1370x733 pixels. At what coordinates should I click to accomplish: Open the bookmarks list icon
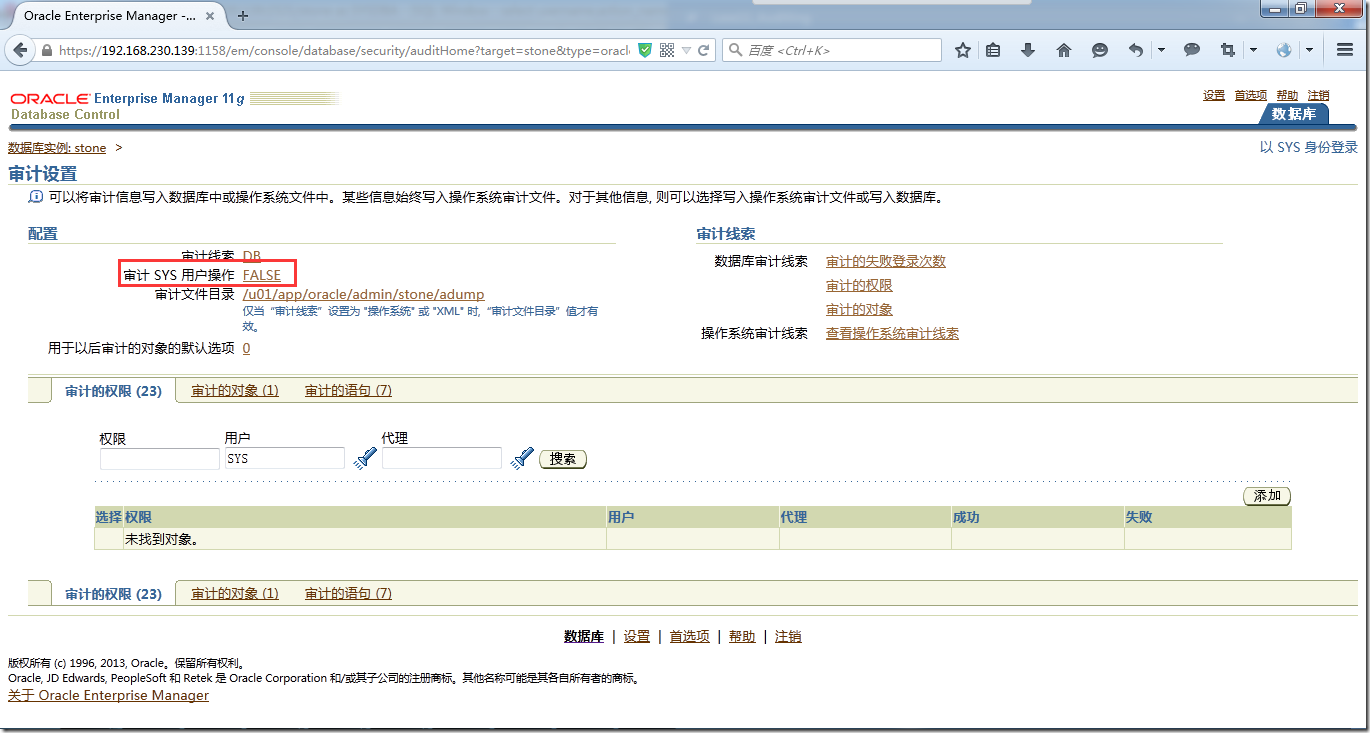993,50
